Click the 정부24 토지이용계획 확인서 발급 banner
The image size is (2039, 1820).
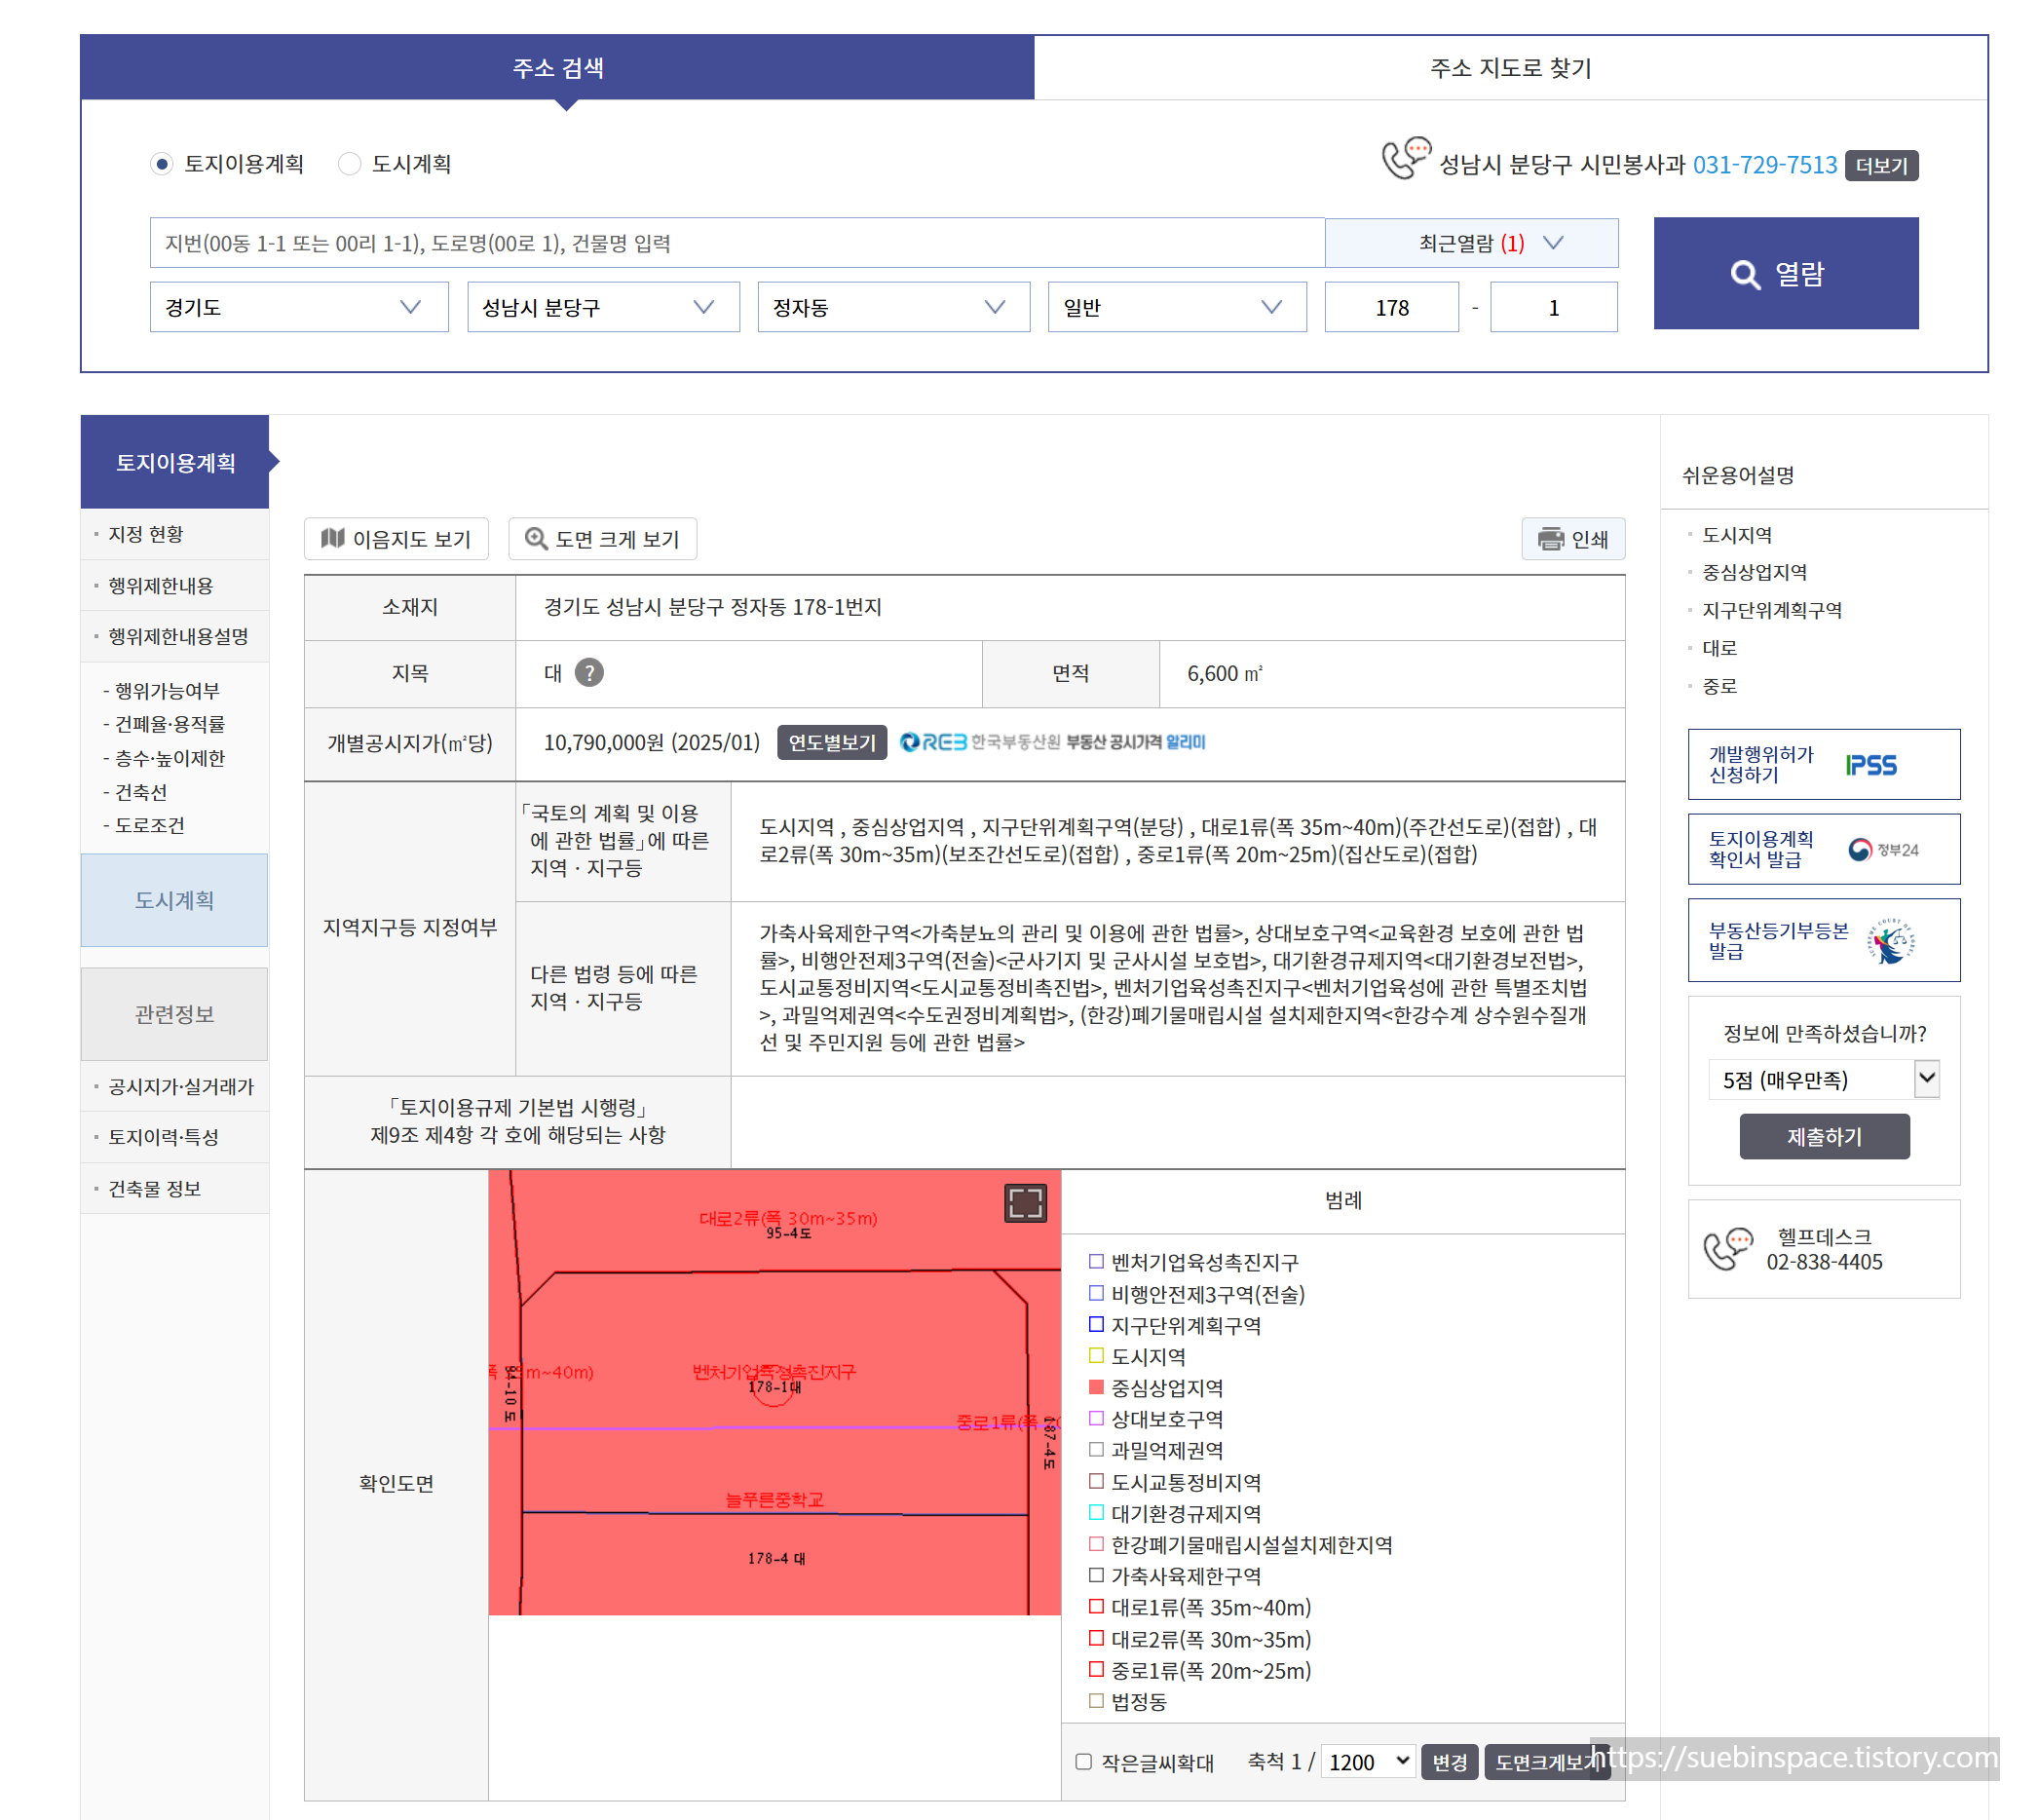click(x=1823, y=849)
